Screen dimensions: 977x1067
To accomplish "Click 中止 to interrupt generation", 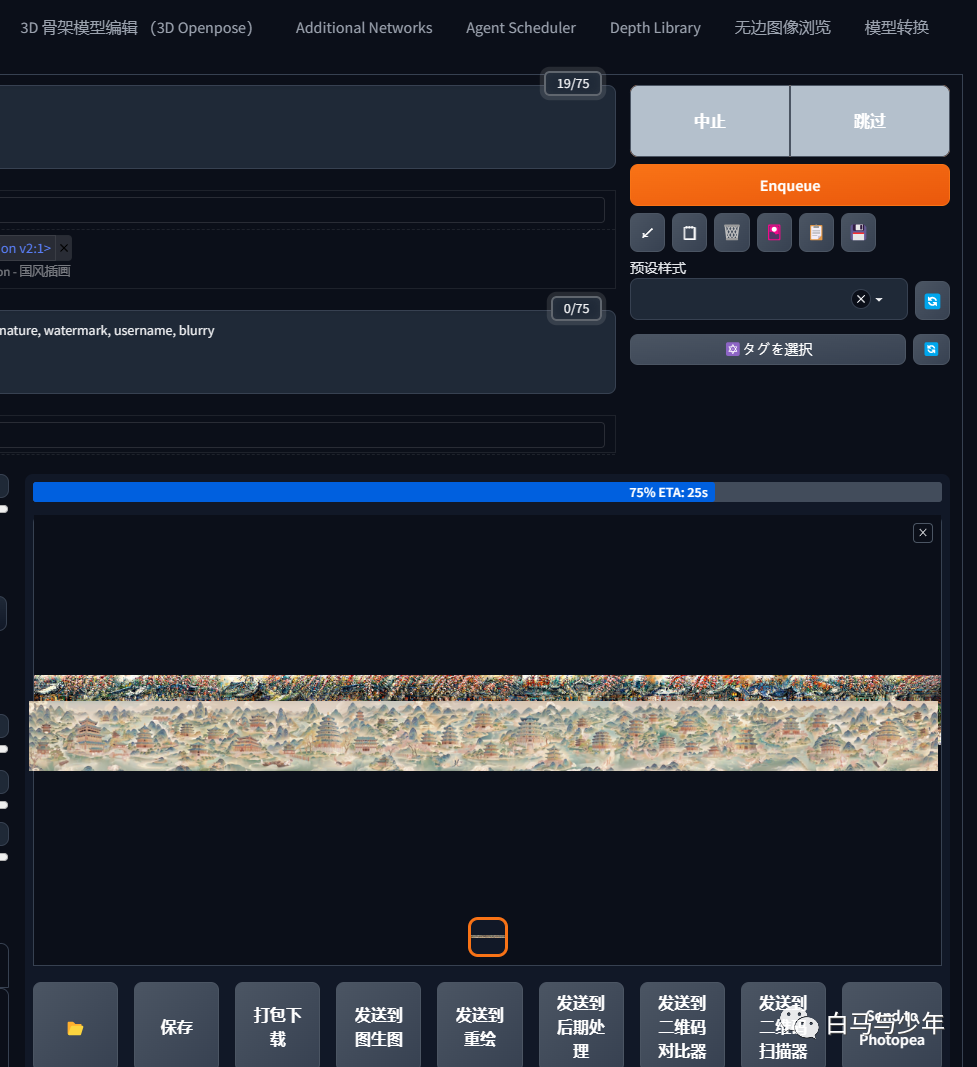I will (710, 121).
